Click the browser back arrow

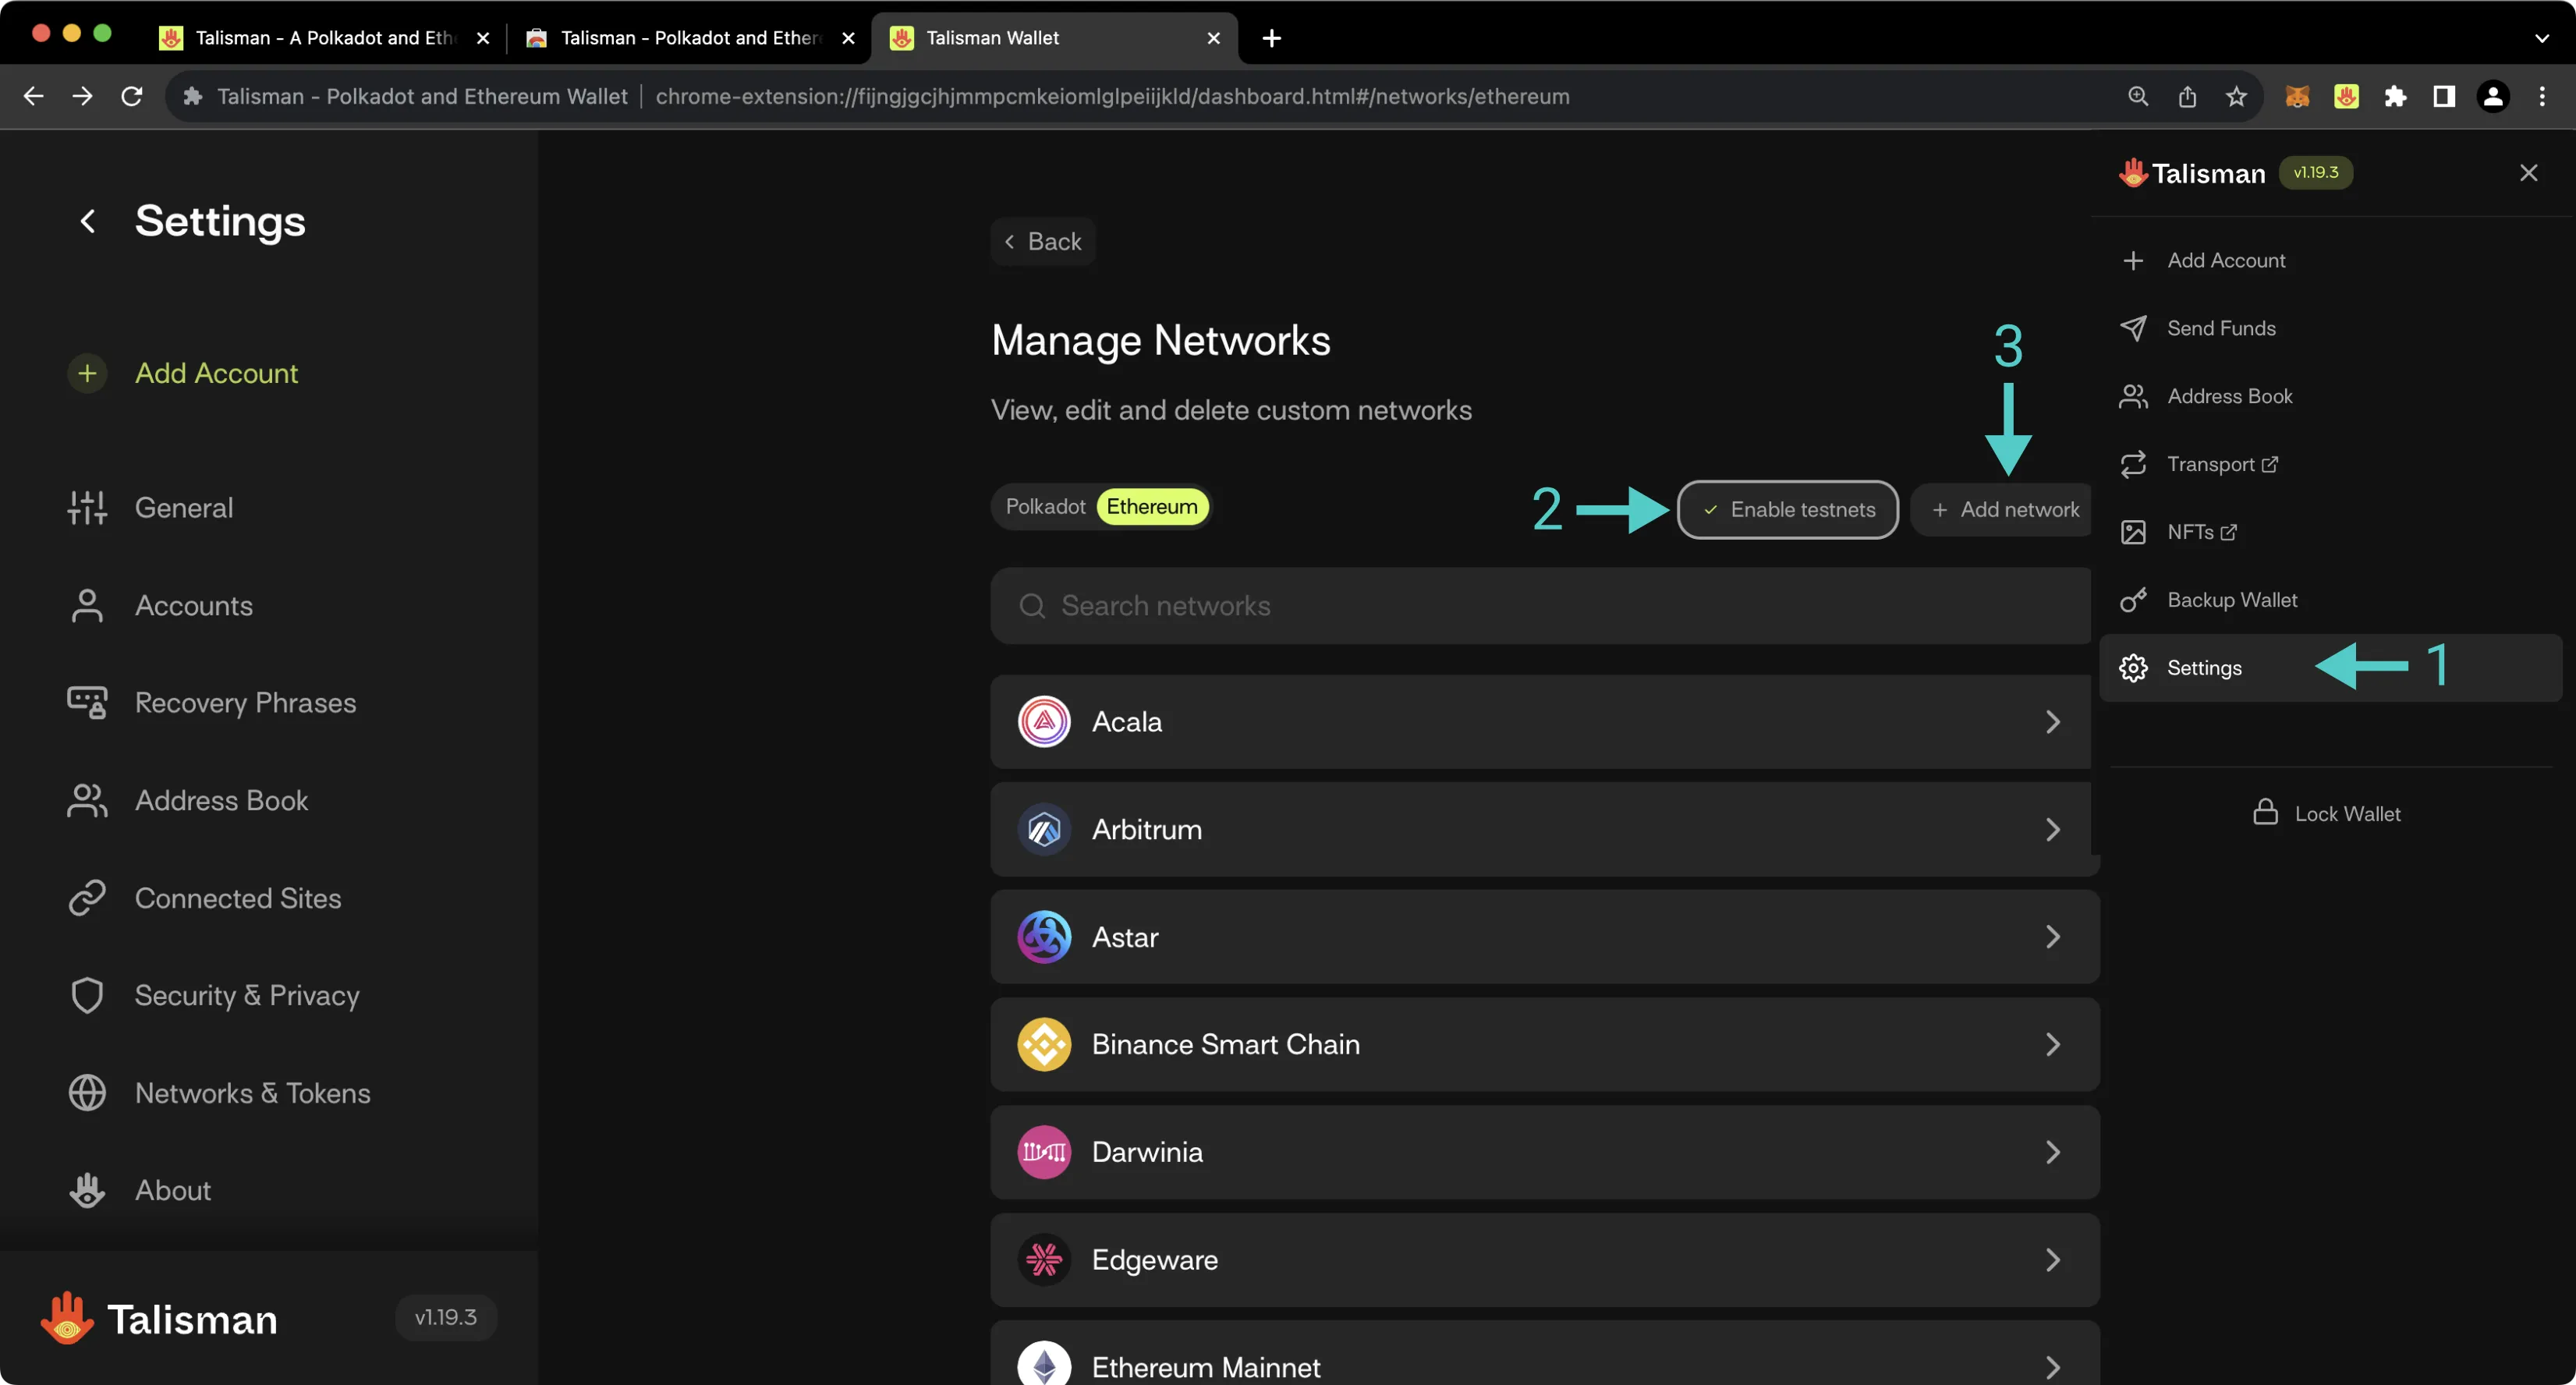(33, 96)
